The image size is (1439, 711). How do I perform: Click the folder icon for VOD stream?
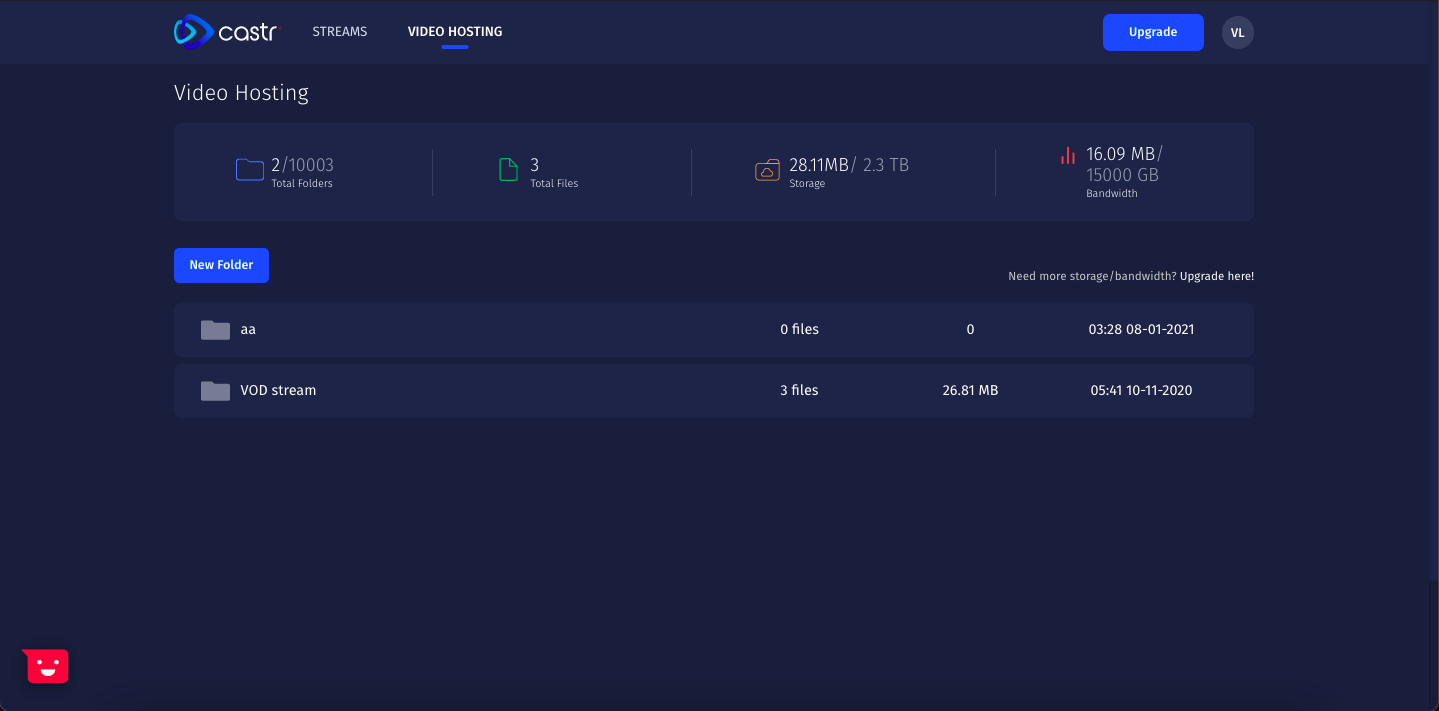pos(215,391)
